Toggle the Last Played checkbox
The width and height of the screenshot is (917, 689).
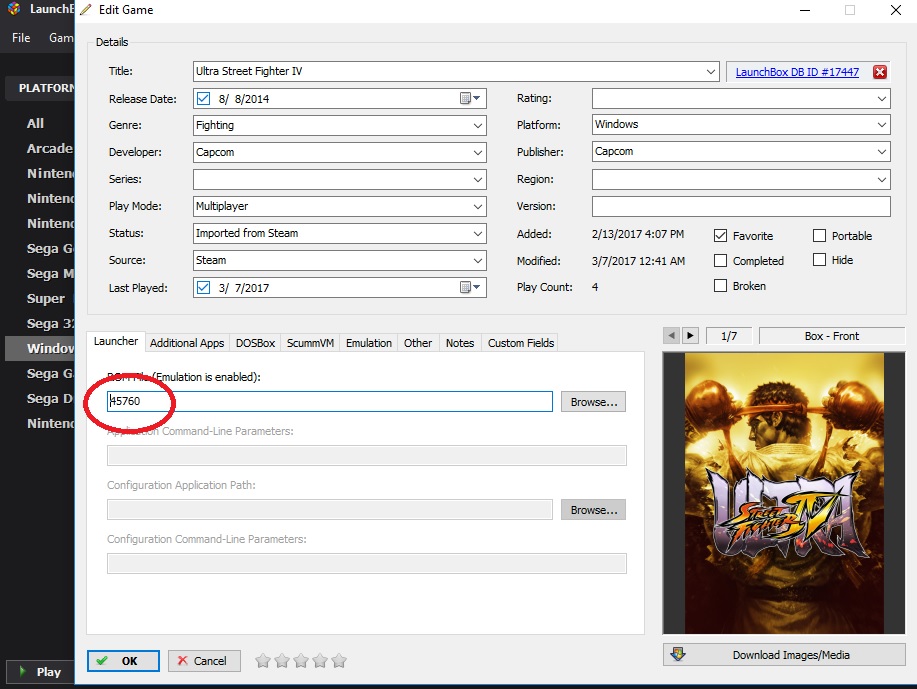tap(204, 287)
